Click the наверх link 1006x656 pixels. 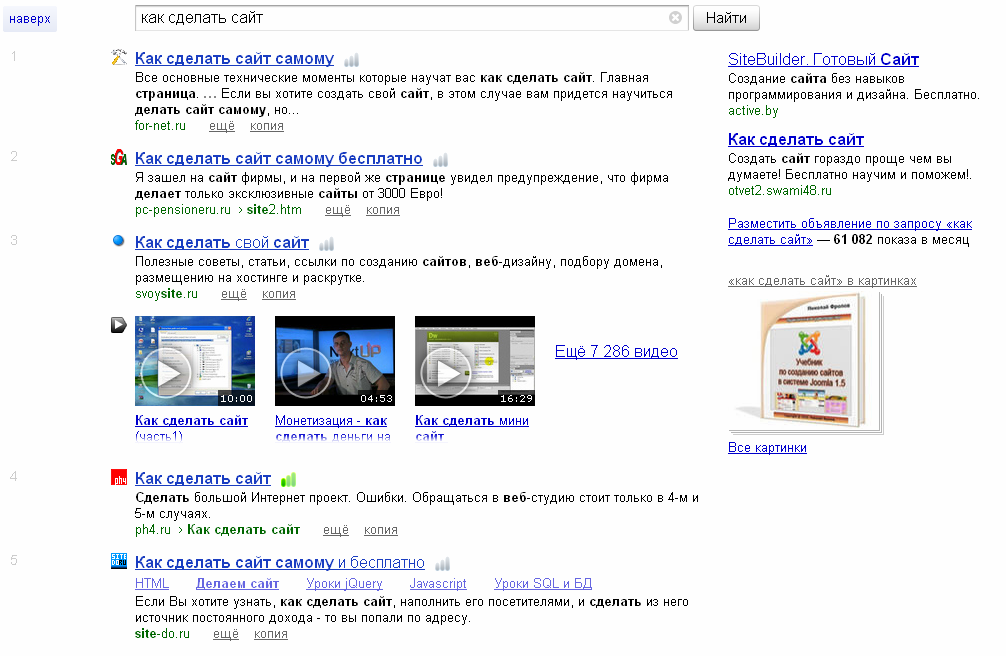(x=30, y=19)
